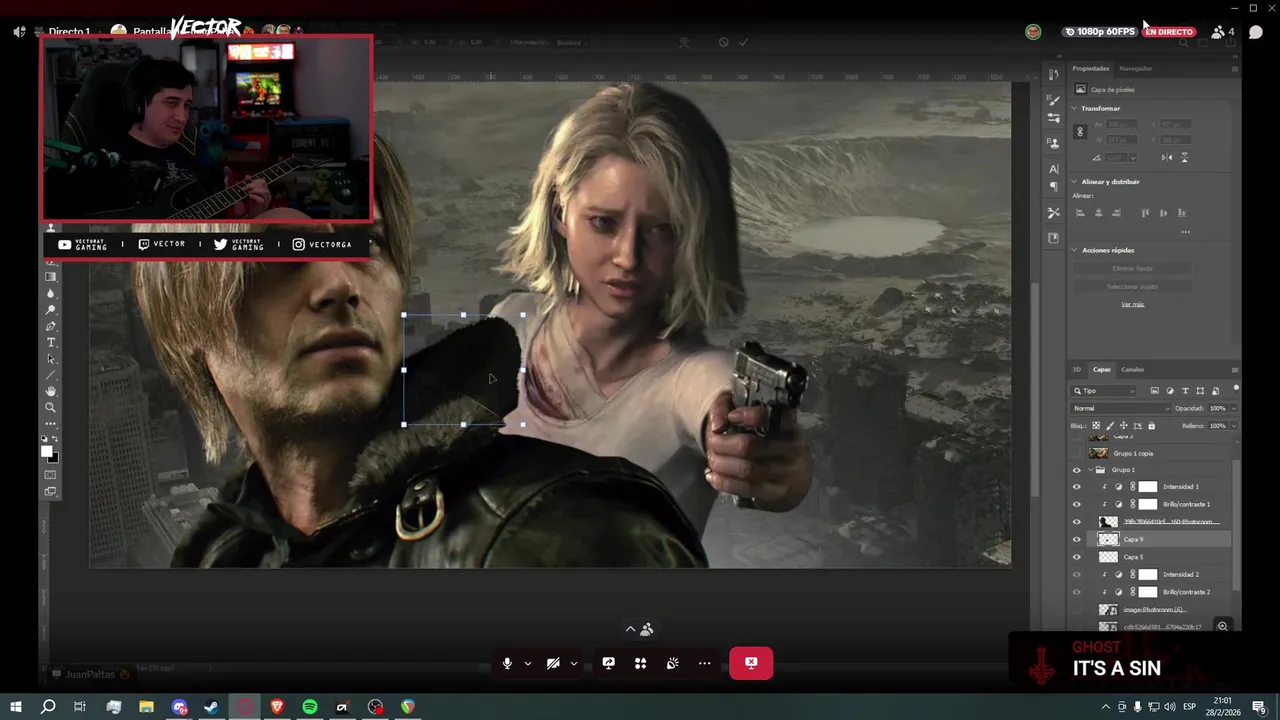The height and width of the screenshot is (720, 1280).
Task: Toggle visibility of Brillo/contraste 2 layer
Action: pyautogui.click(x=1077, y=592)
